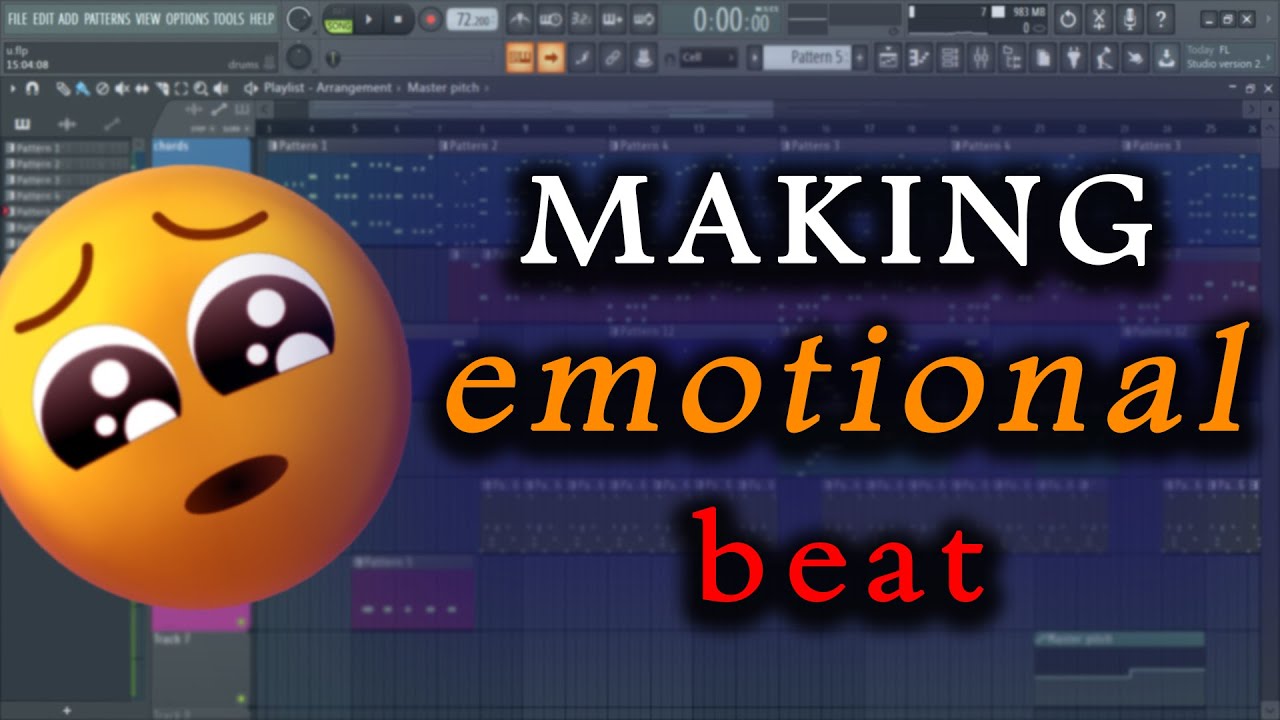Click the audio editor scissors icon
This screenshot has width=1280, height=720.
coord(1099,19)
